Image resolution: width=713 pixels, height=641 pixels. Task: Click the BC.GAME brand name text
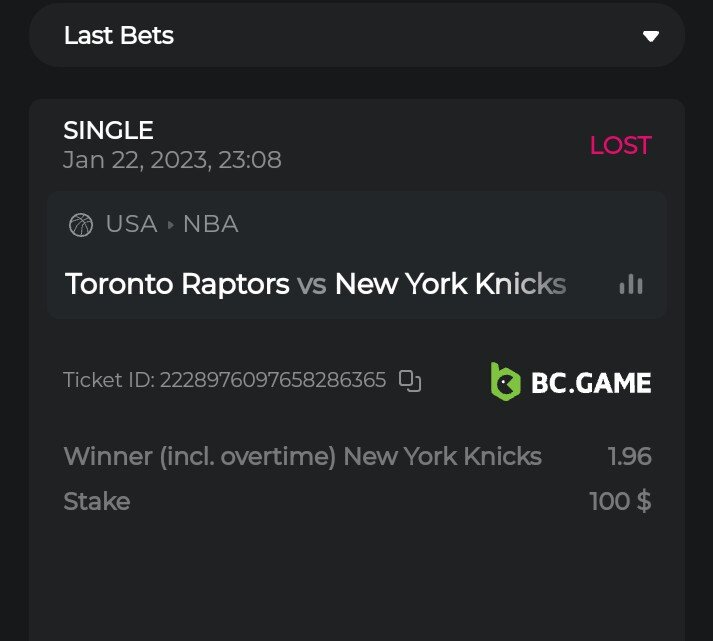[590, 382]
